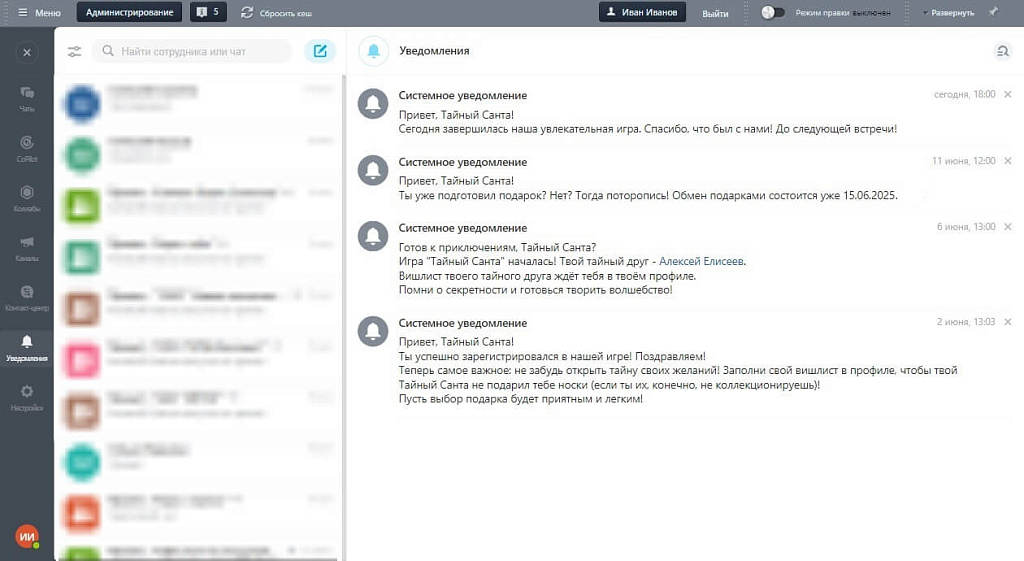Open Настройки gear in the sidebar

click(x=27, y=397)
